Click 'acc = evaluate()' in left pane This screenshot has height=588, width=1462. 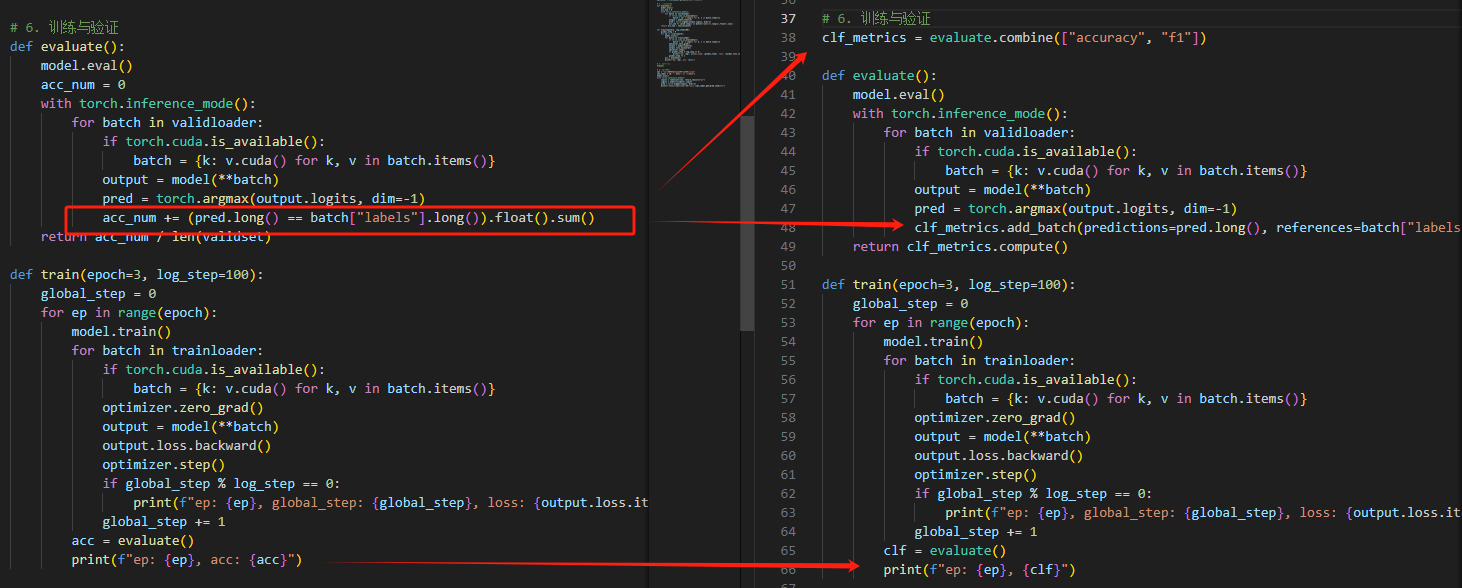(133, 541)
